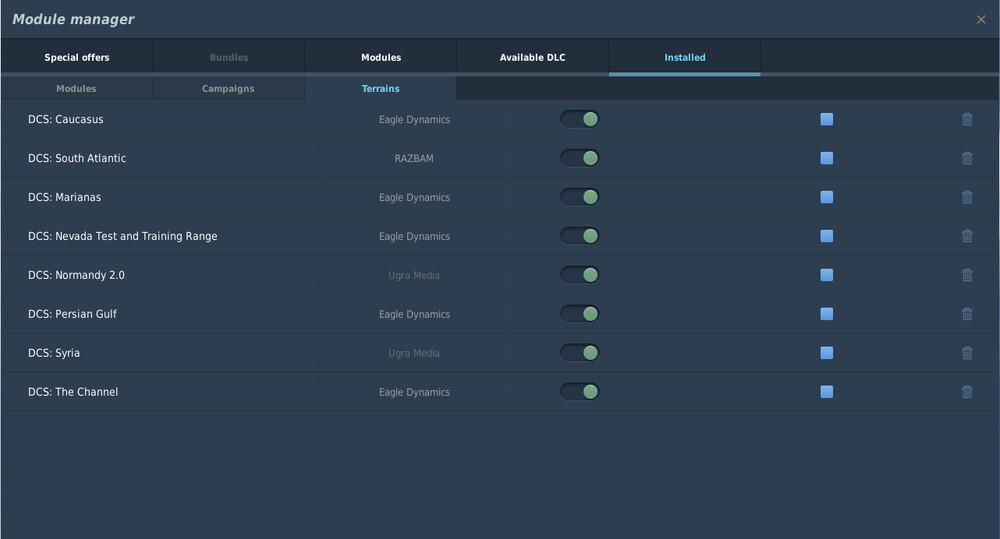Open the Campaigns sub-tab
The width and height of the screenshot is (1000, 539).
[228, 89]
